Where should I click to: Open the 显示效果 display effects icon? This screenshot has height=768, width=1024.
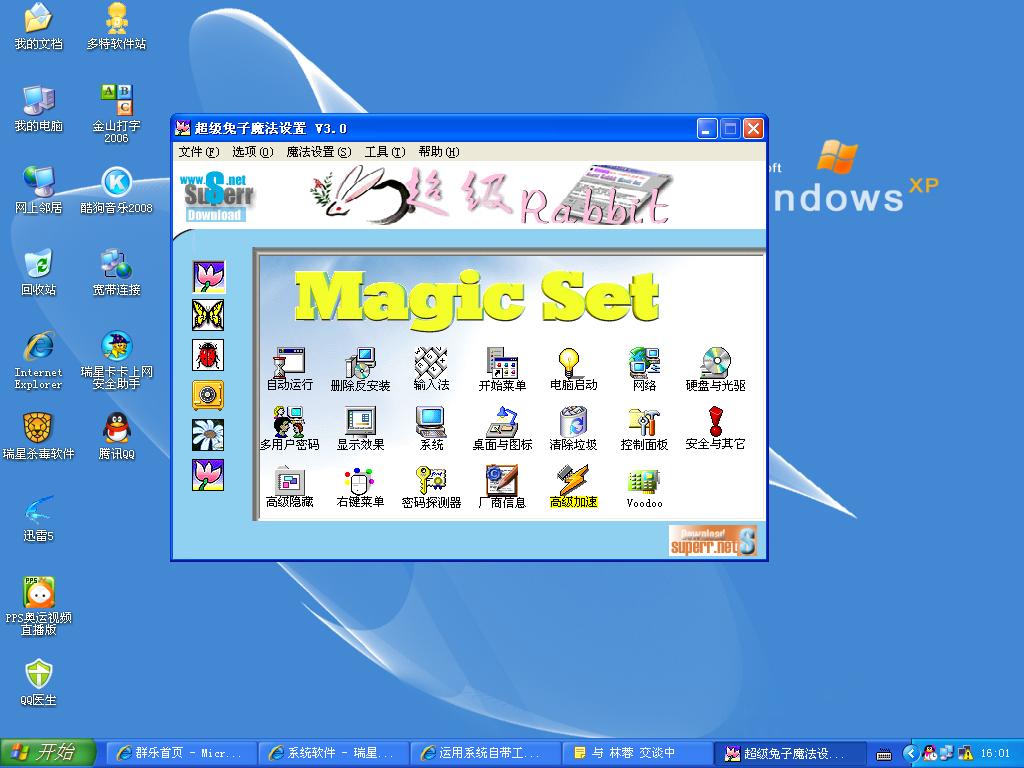point(360,428)
